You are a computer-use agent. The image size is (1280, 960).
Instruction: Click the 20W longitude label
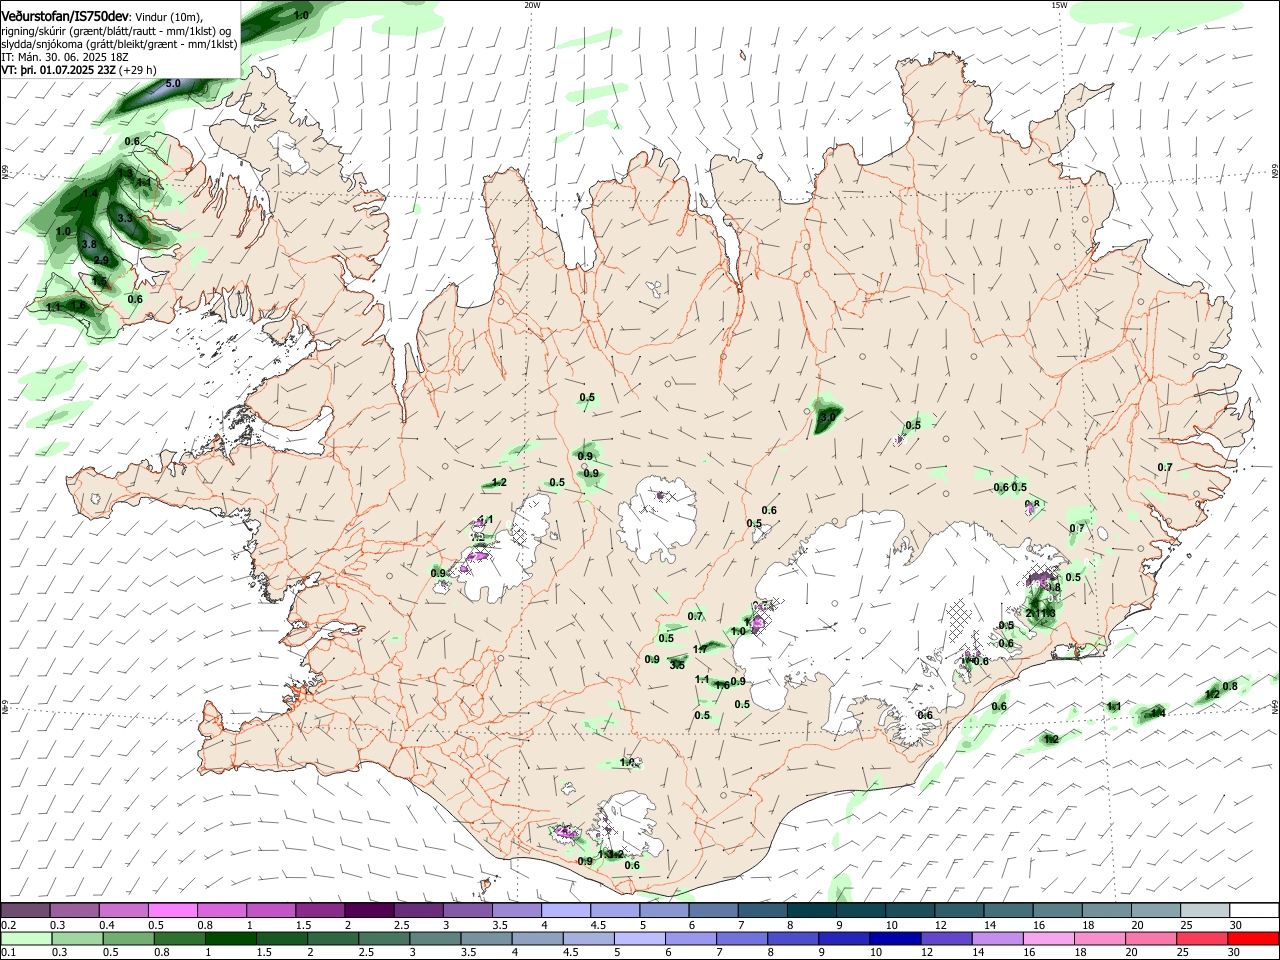point(532,5)
